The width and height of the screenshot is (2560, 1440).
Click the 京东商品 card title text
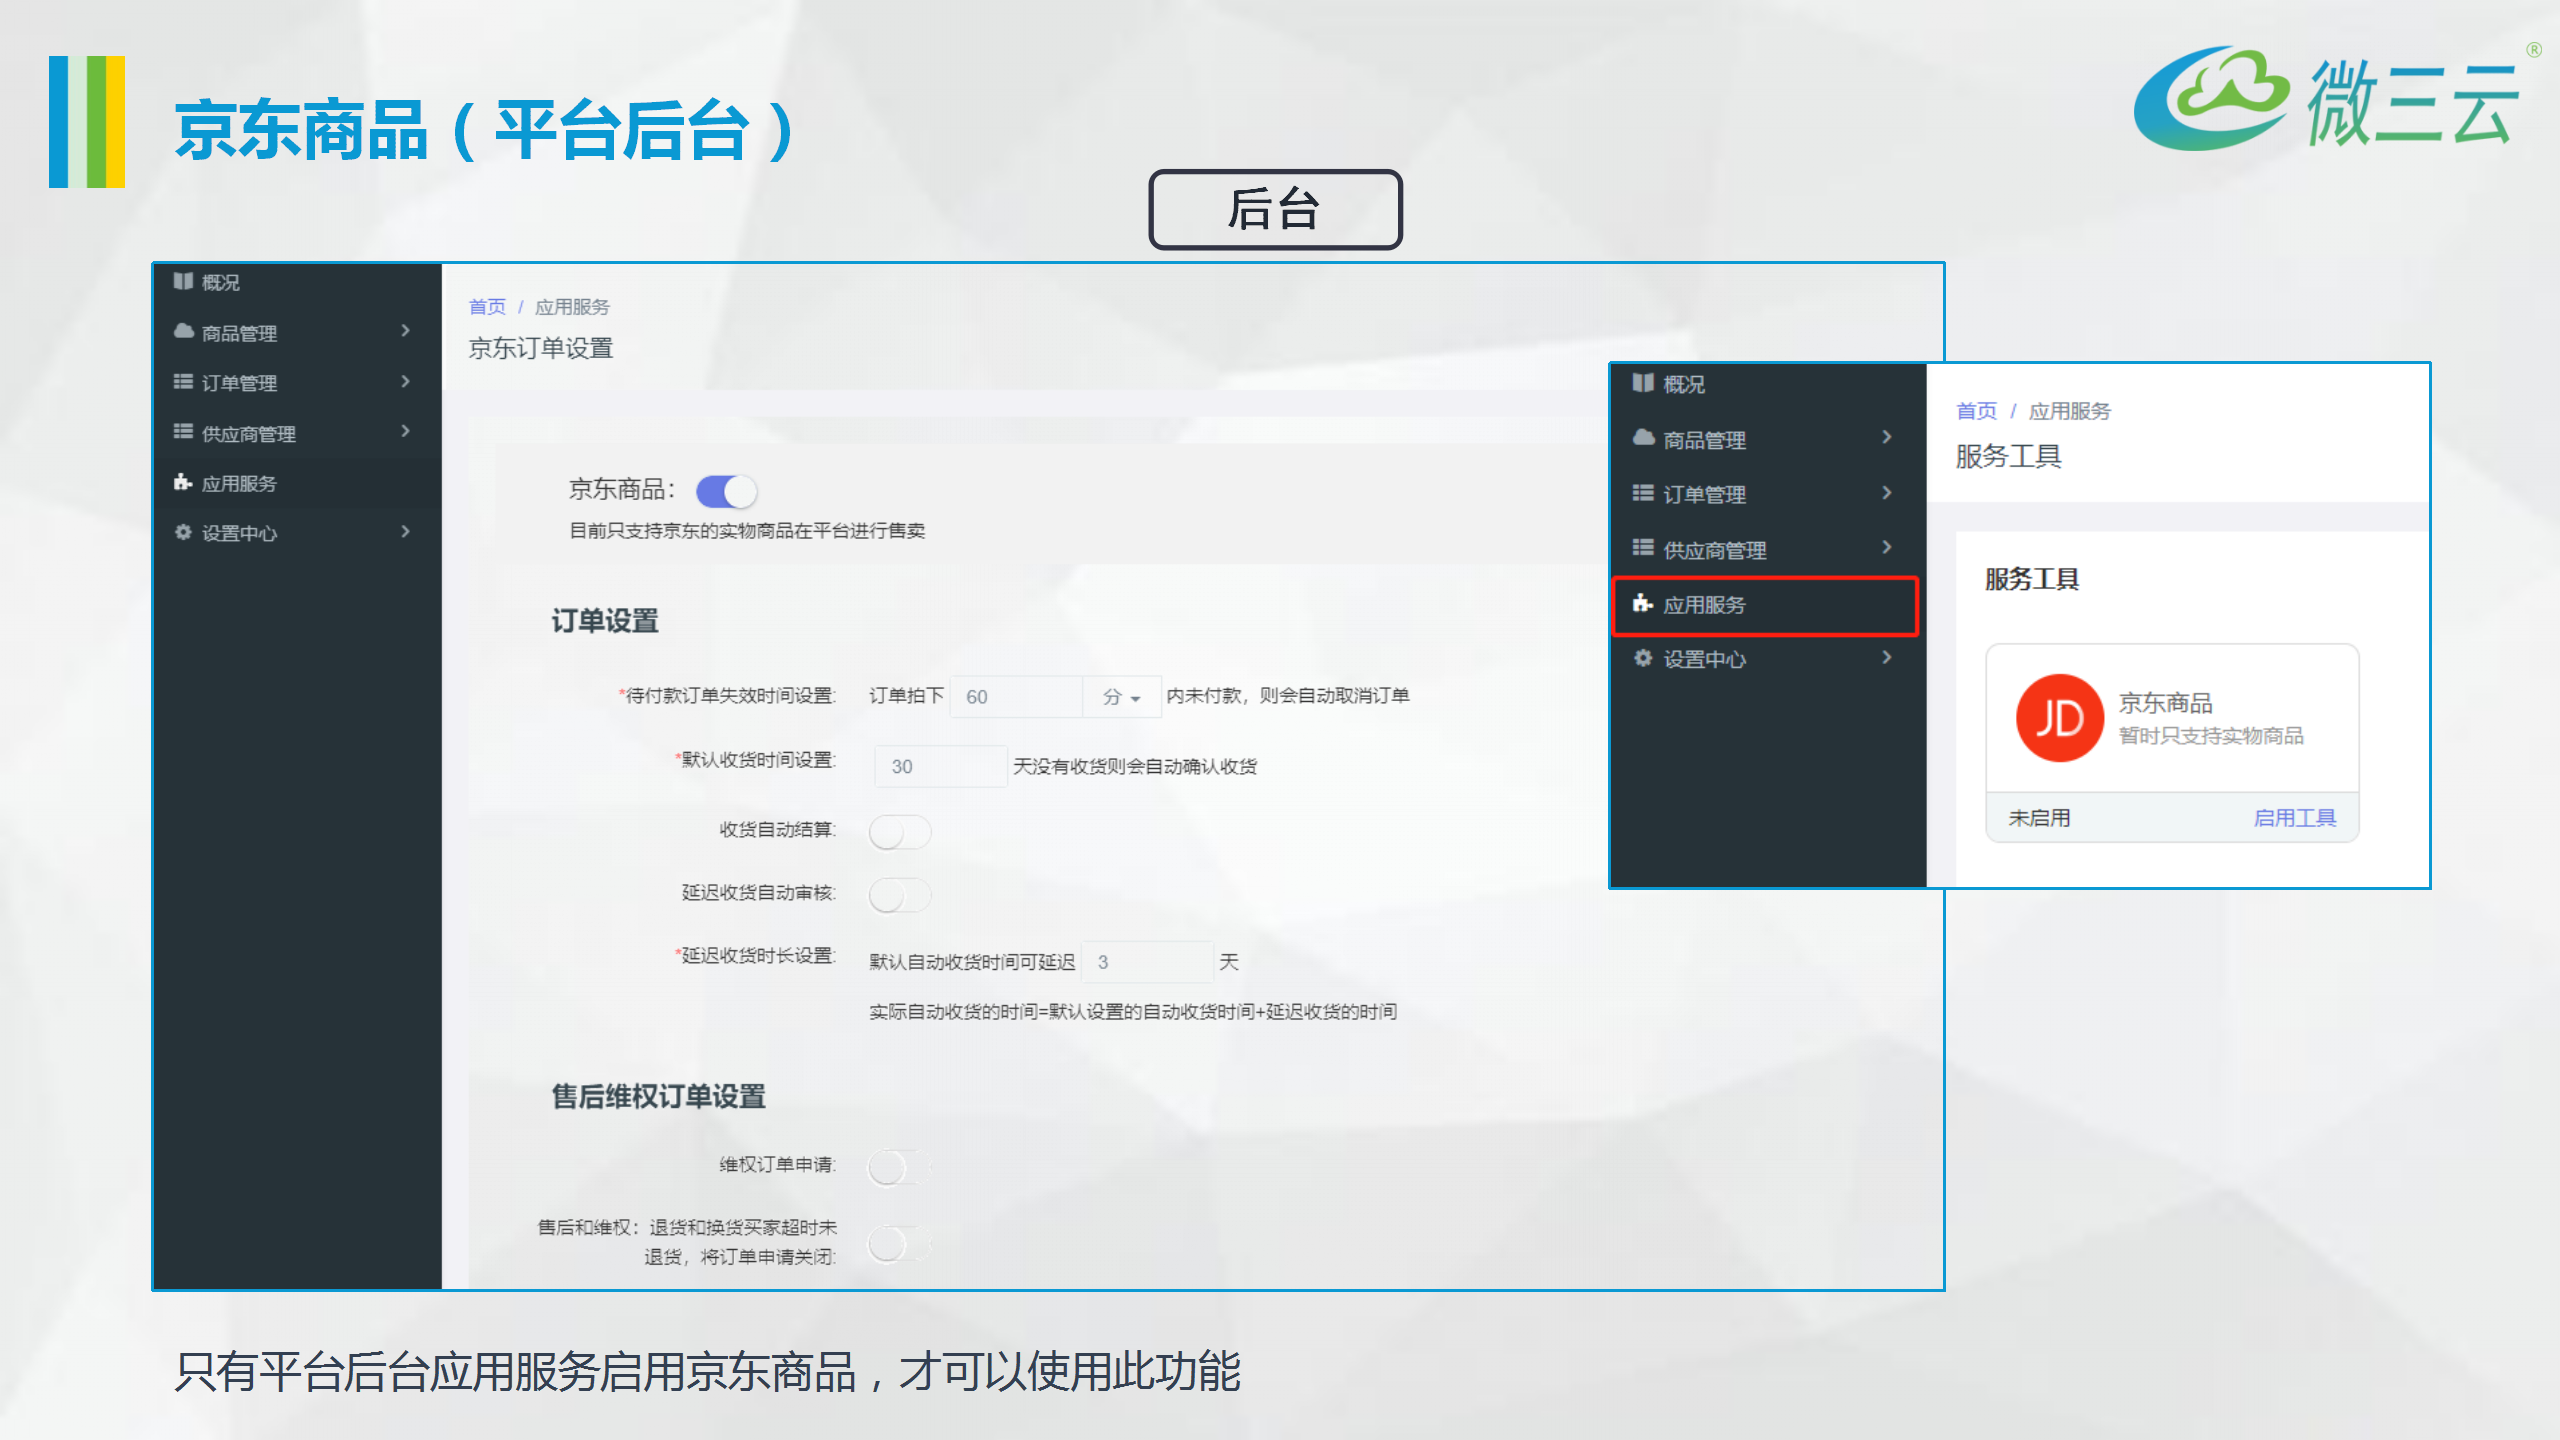coord(2166,703)
